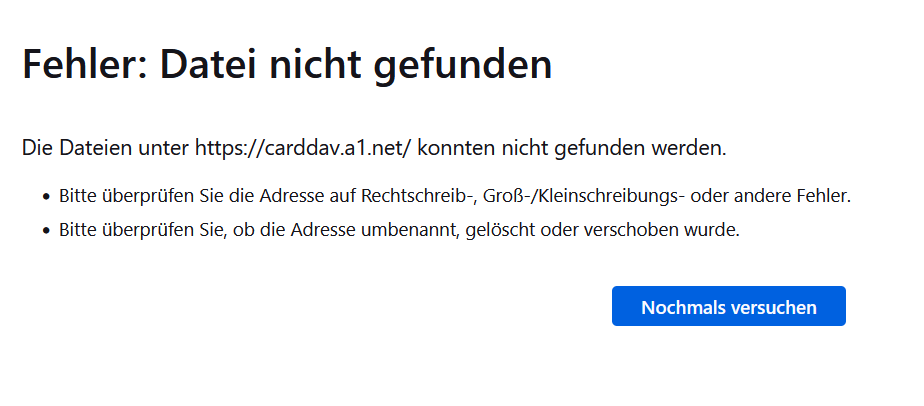This screenshot has height=406, width=924.
Task: Click the Nochmals versuchen button
Action: tap(728, 307)
